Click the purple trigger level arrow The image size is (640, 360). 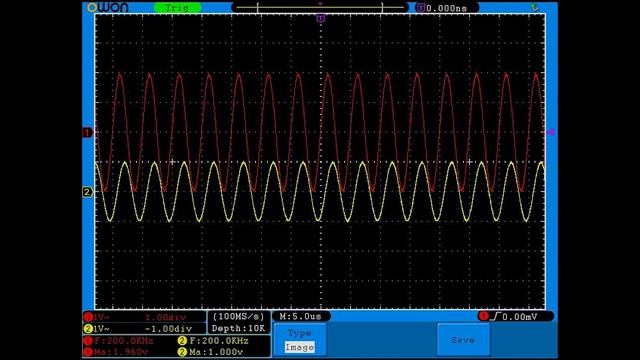click(550, 132)
